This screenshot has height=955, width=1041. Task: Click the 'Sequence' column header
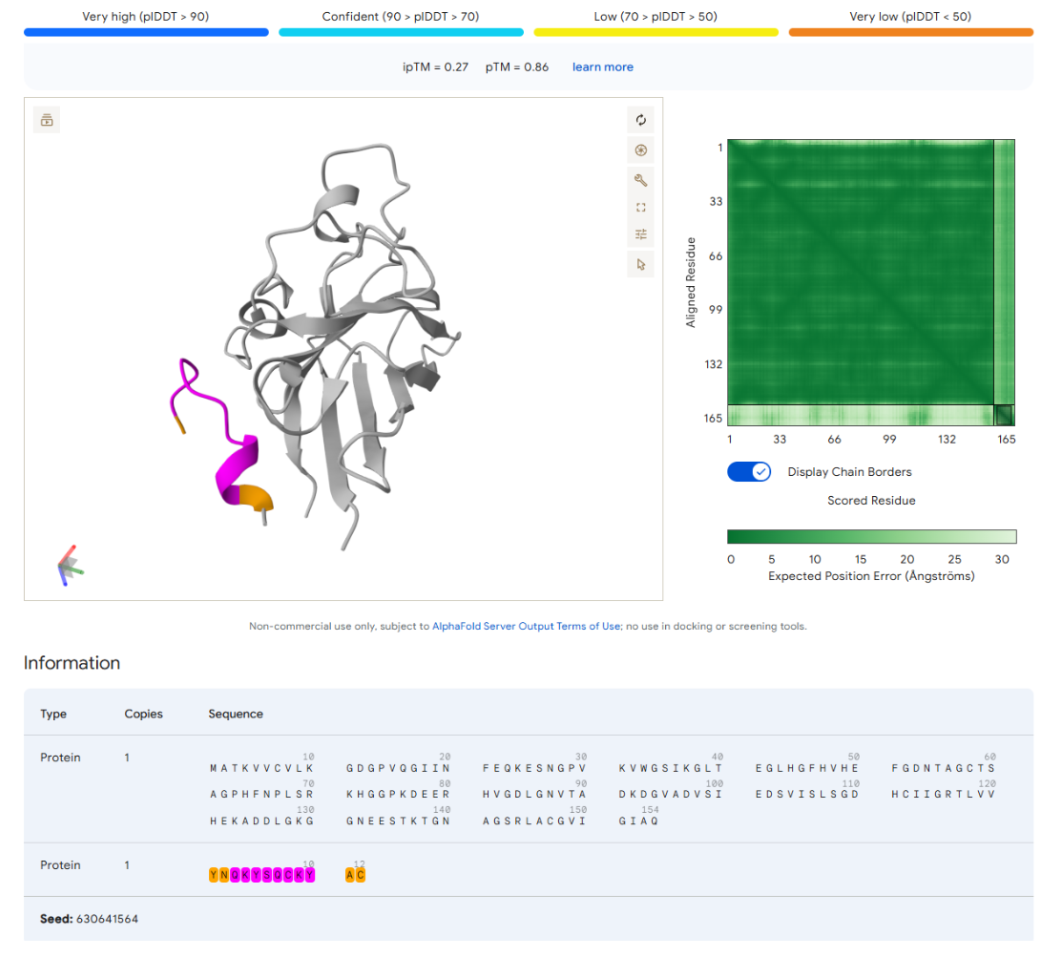point(236,714)
